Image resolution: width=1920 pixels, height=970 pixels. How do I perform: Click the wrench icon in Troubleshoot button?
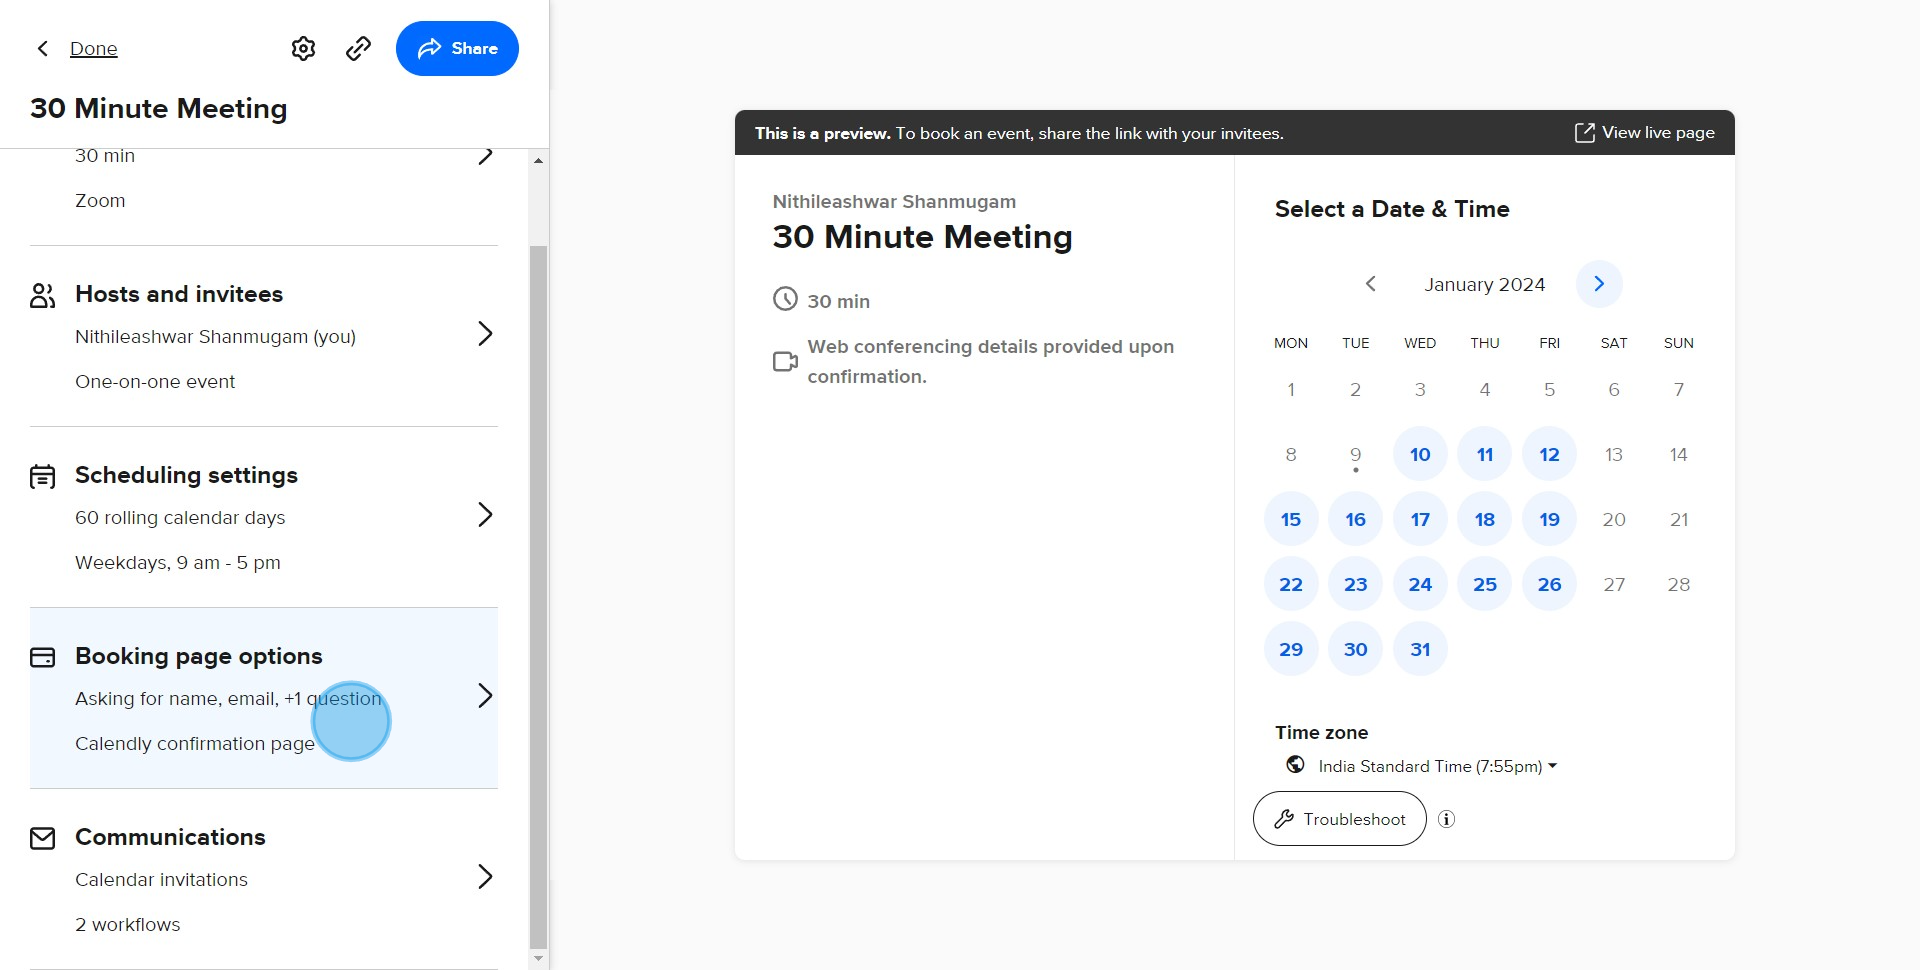(1284, 819)
